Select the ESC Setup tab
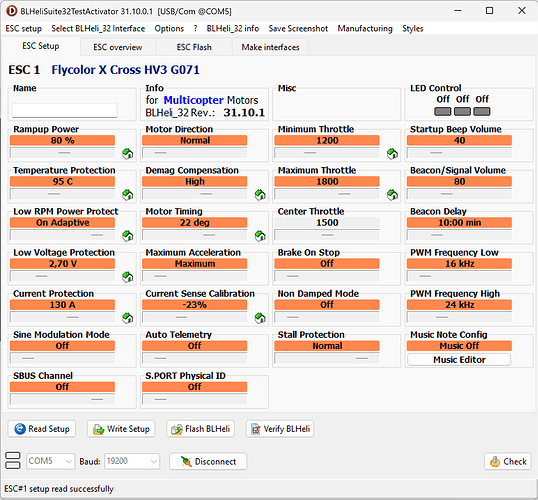This screenshot has width=538, height=500. click(x=41, y=46)
